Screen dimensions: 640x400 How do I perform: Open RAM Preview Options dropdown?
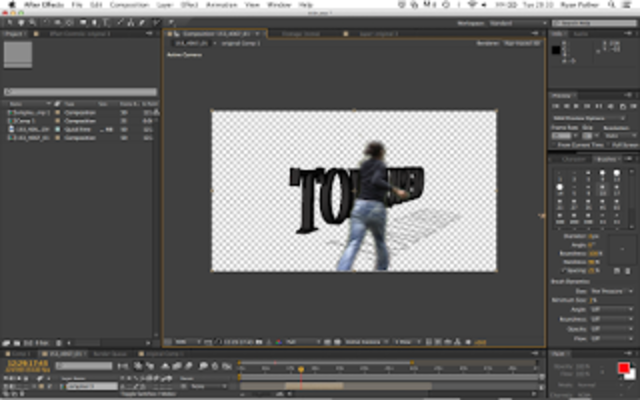pyautogui.click(x=589, y=118)
